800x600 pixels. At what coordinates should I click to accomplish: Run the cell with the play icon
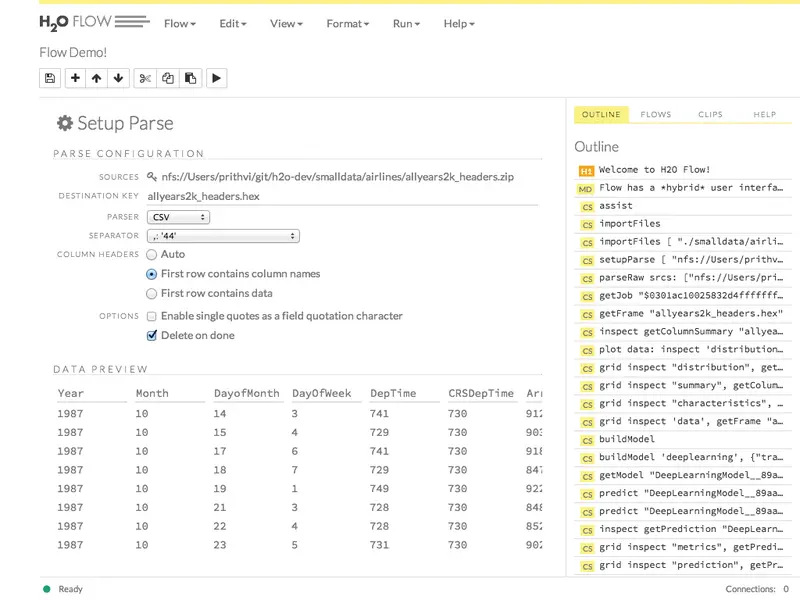click(216, 78)
